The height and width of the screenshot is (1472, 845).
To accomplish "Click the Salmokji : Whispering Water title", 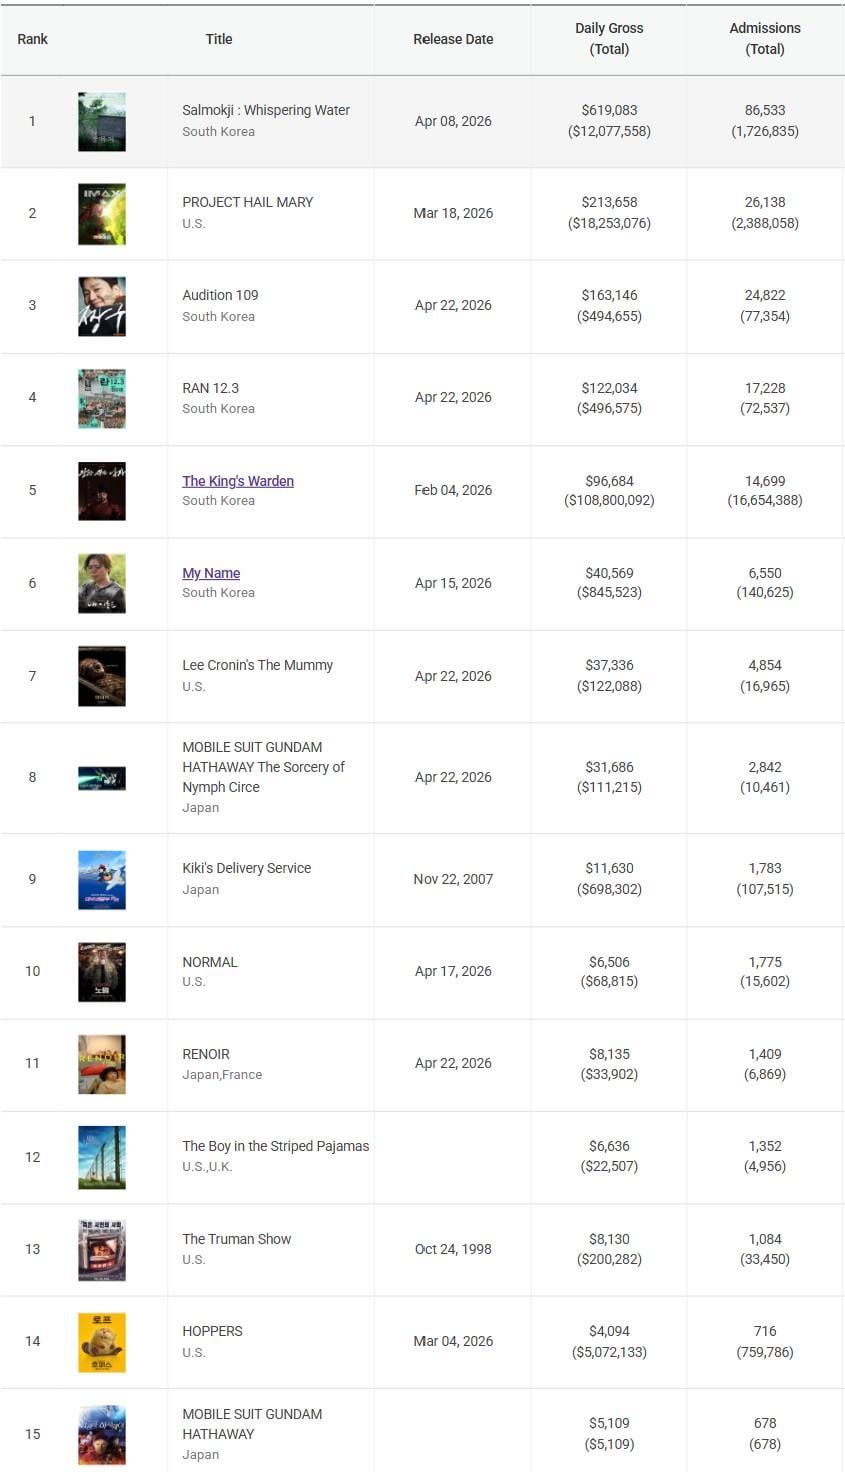I will (266, 110).
